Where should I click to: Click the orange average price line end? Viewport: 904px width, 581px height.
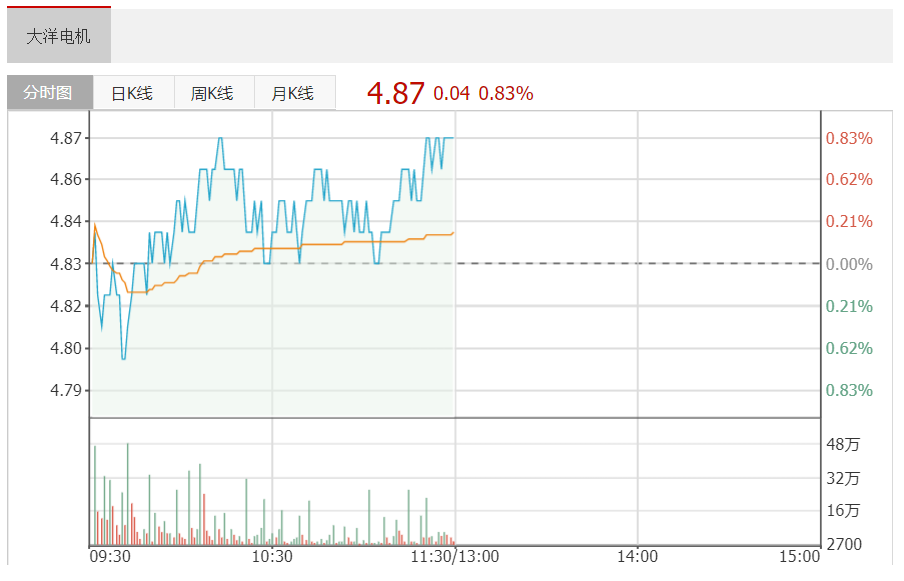[453, 233]
